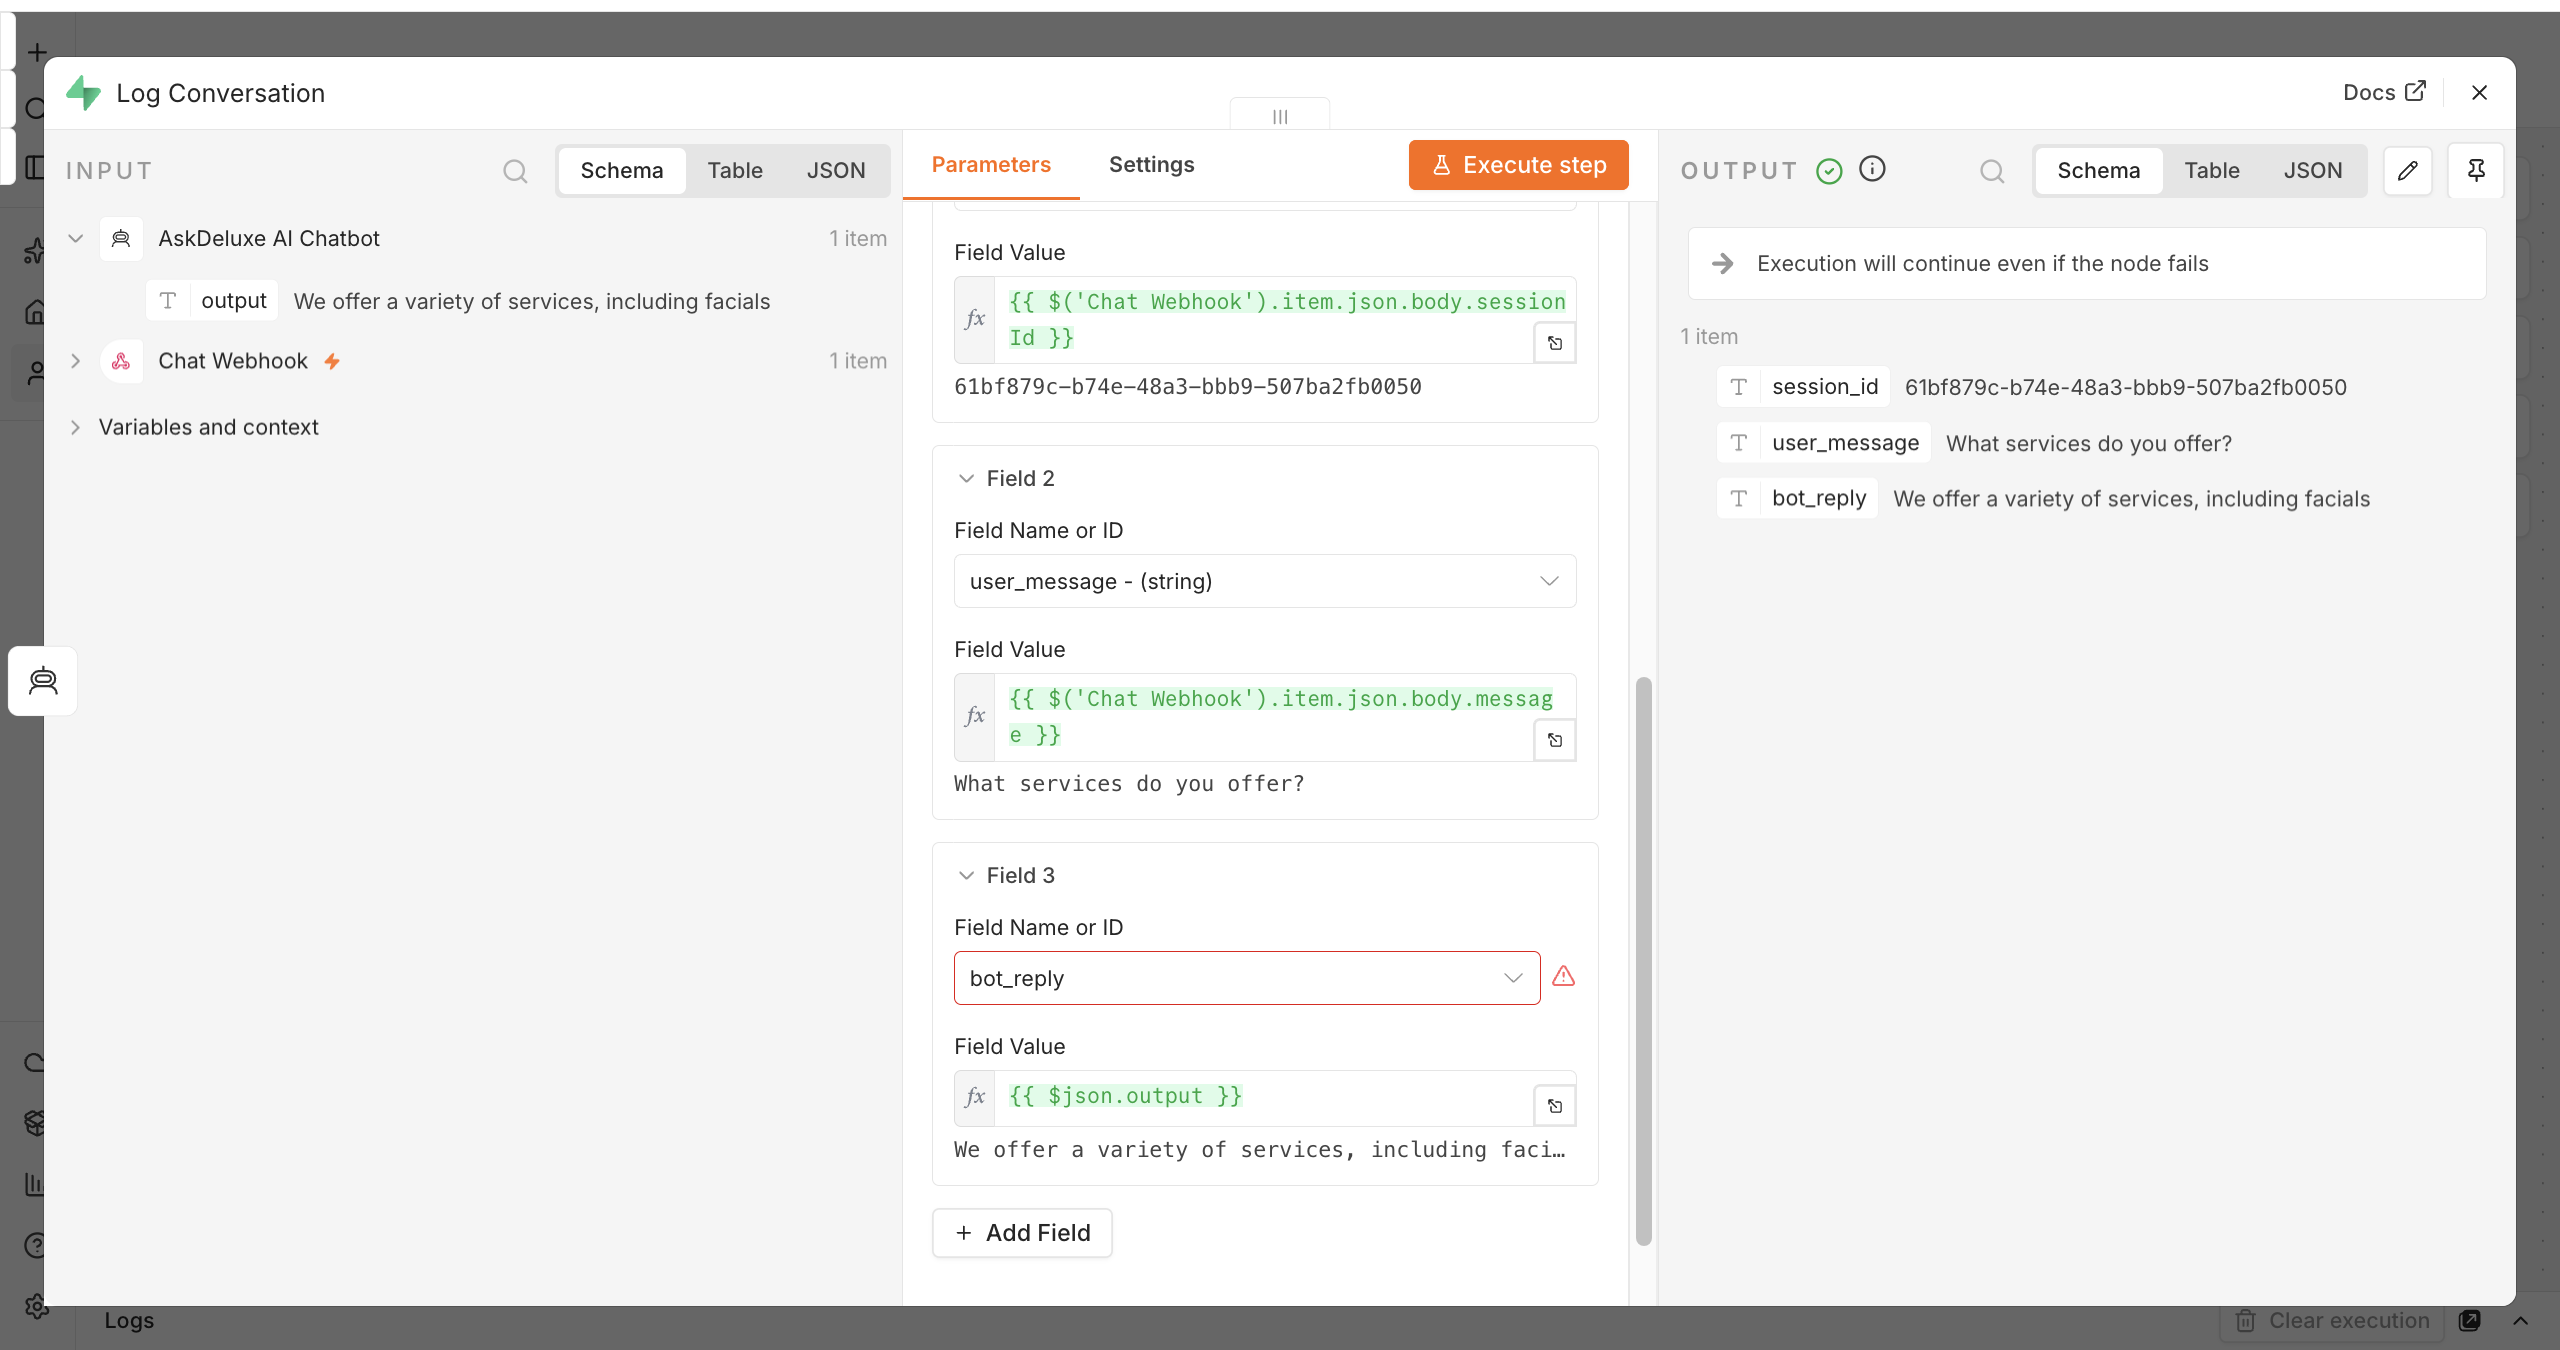This screenshot has height=1350, width=2560.
Task: Click the sessionId expression field
Action: [1265, 320]
